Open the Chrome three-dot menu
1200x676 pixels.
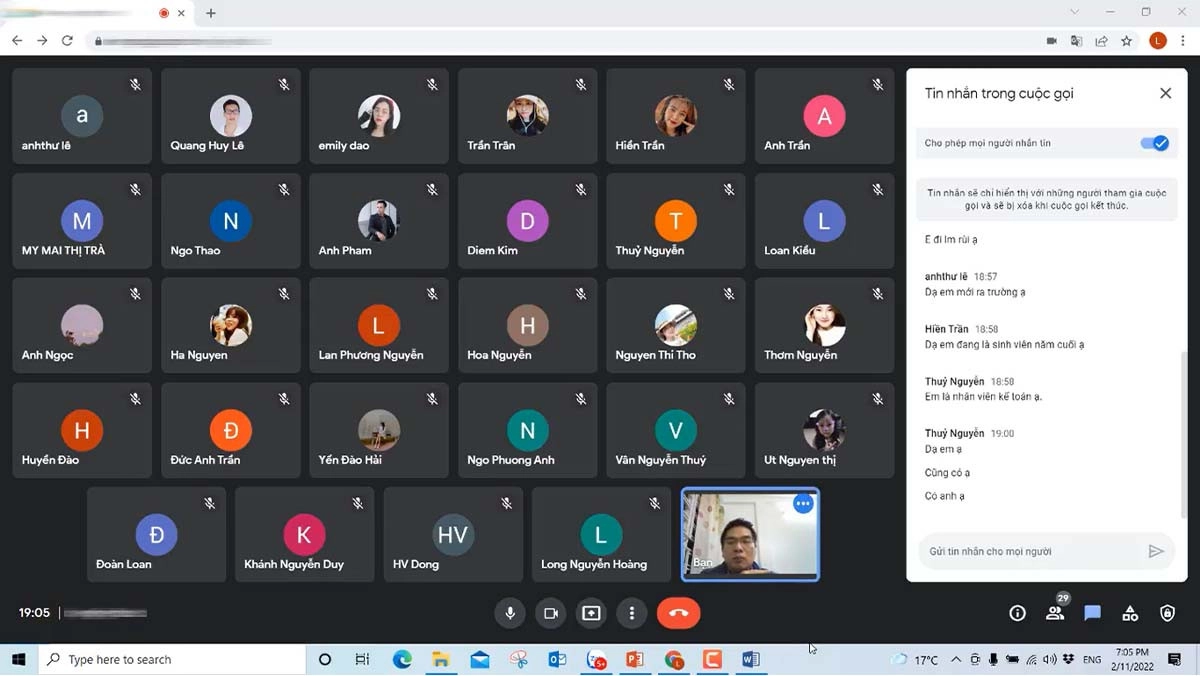click(1183, 41)
